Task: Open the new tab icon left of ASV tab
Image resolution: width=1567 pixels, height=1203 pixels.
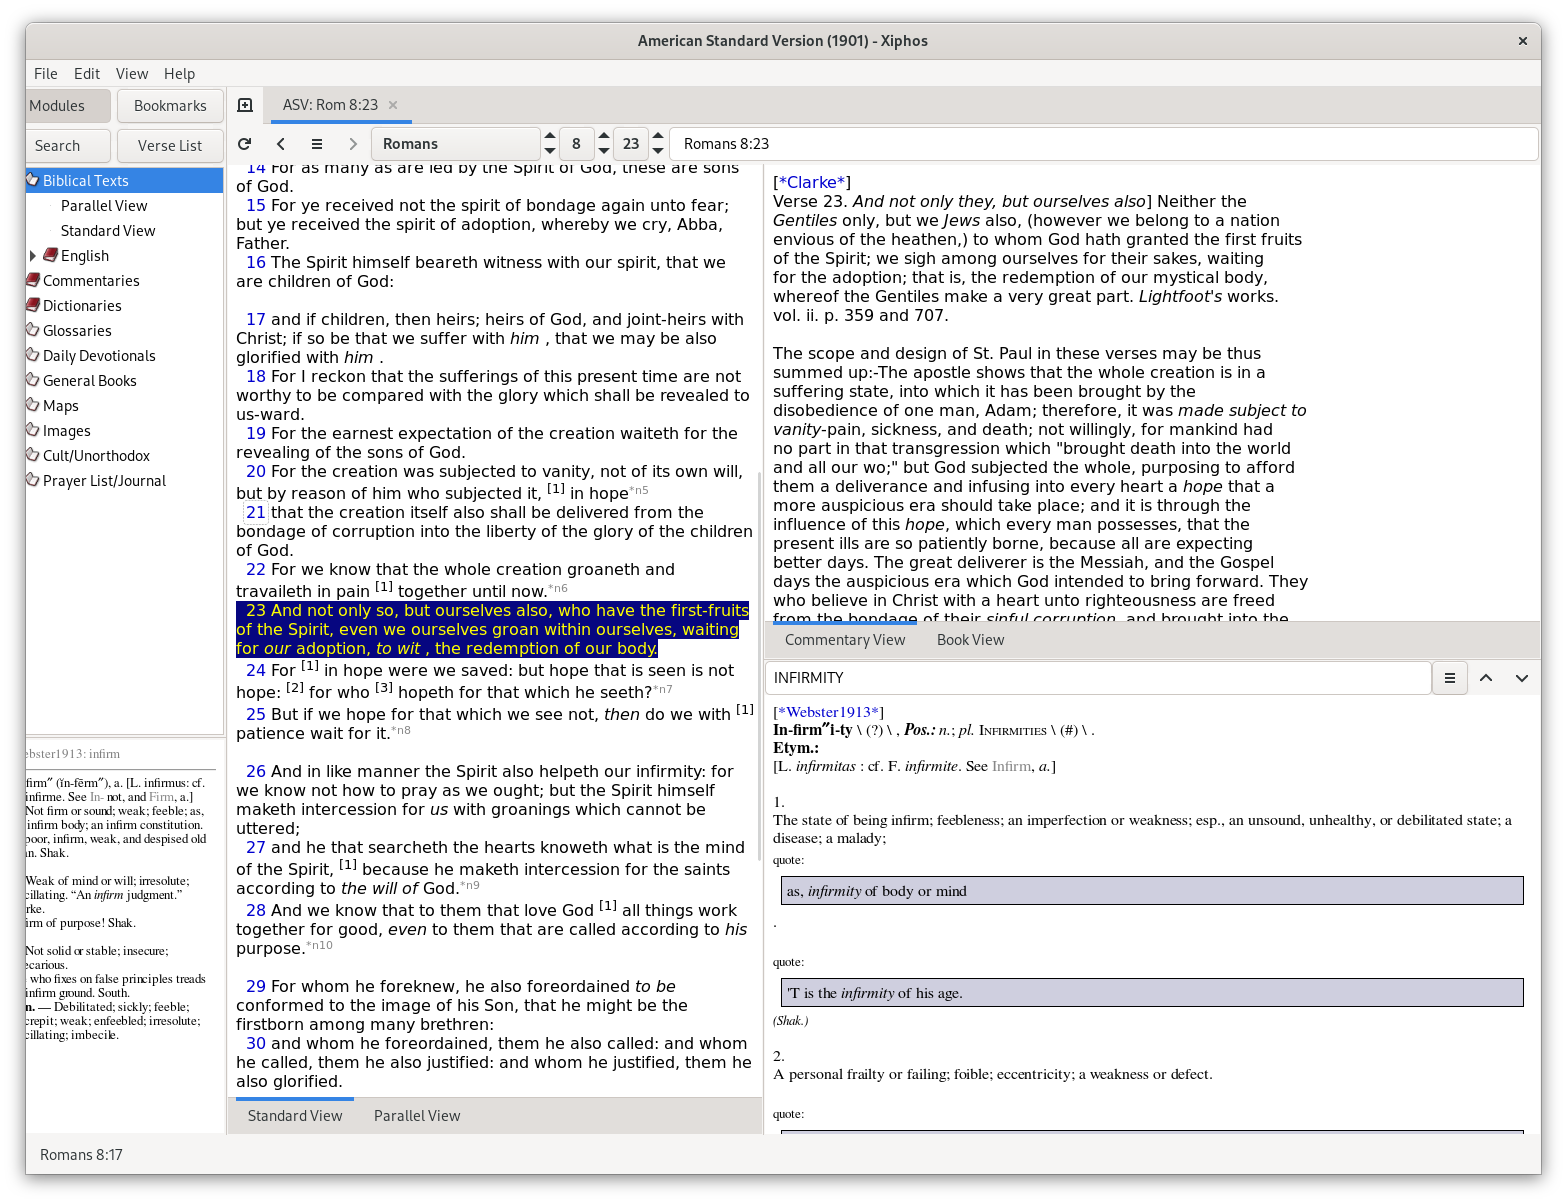Action: (x=245, y=104)
